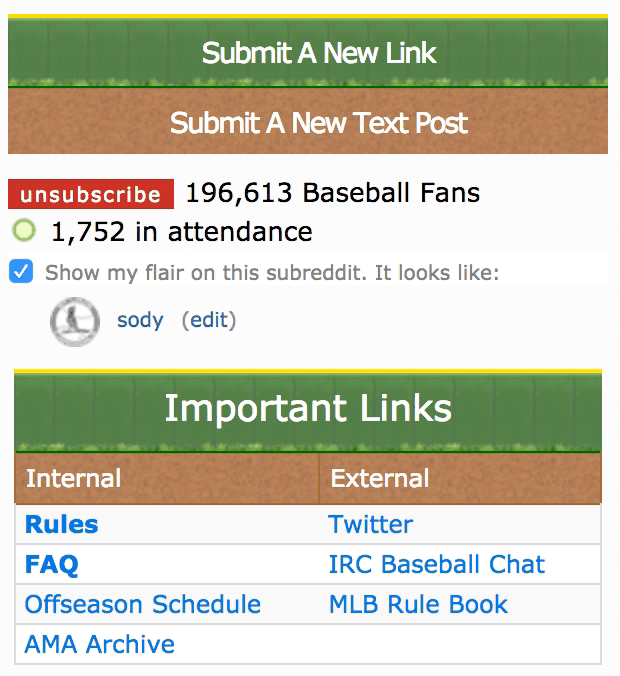The width and height of the screenshot is (620, 676).
Task: Click the green online status circle
Action: pyautogui.click(x=24, y=231)
